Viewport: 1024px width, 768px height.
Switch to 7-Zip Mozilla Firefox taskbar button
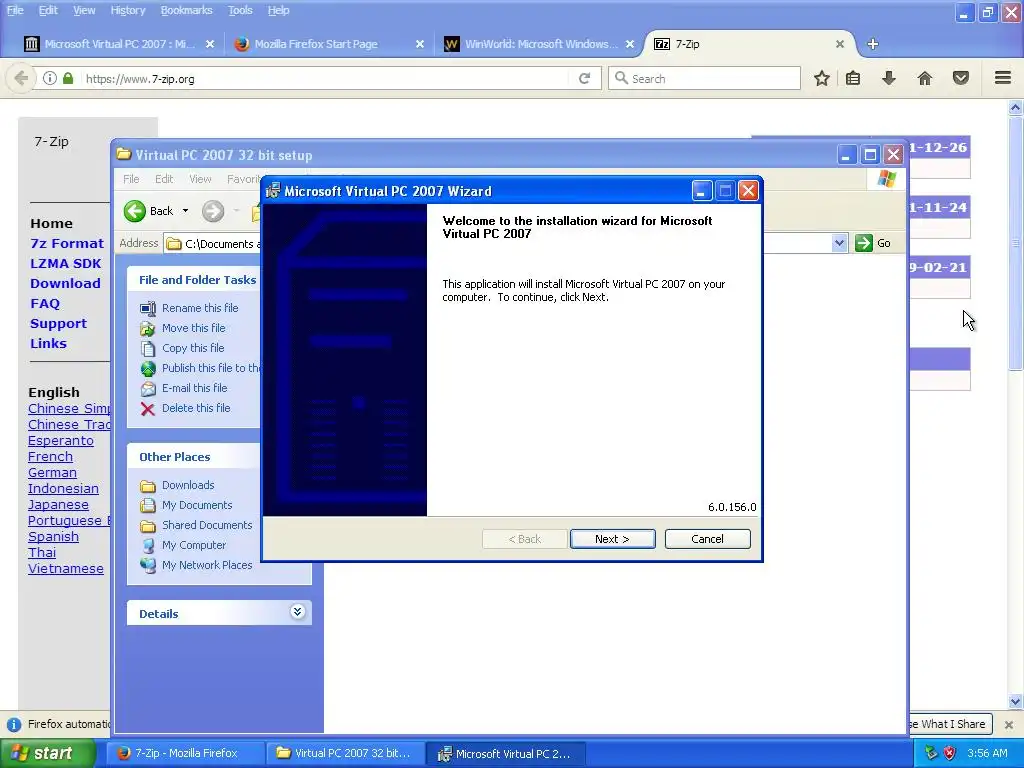(x=185, y=754)
